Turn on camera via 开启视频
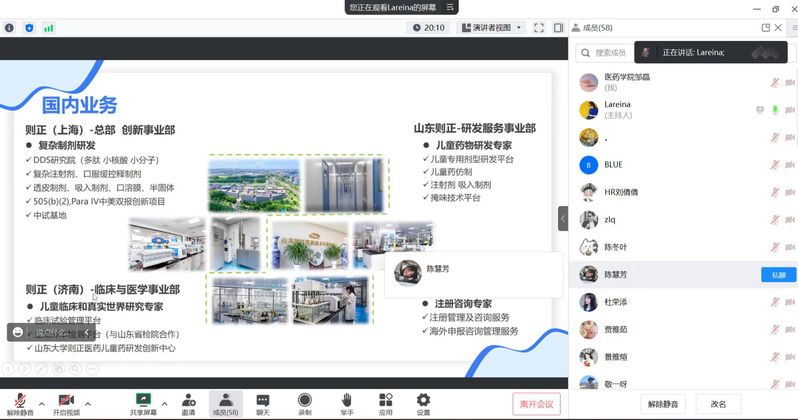The image size is (798, 420). (x=66, y=404)
